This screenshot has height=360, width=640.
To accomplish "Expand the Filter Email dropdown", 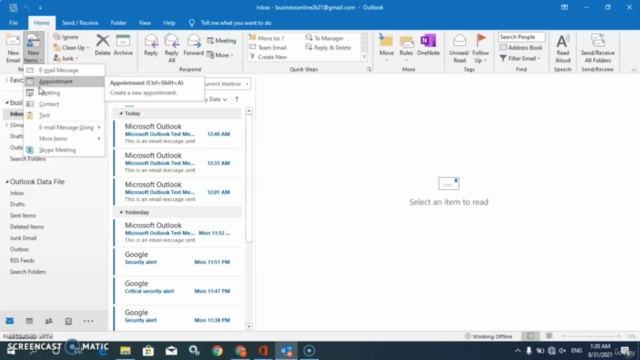I will click(x=520, y=58).
